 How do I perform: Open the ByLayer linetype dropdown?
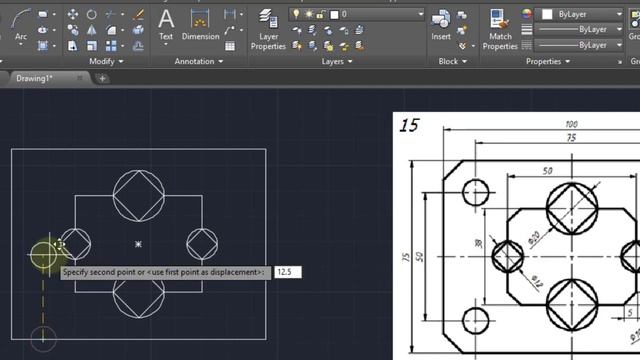point(619,45)
